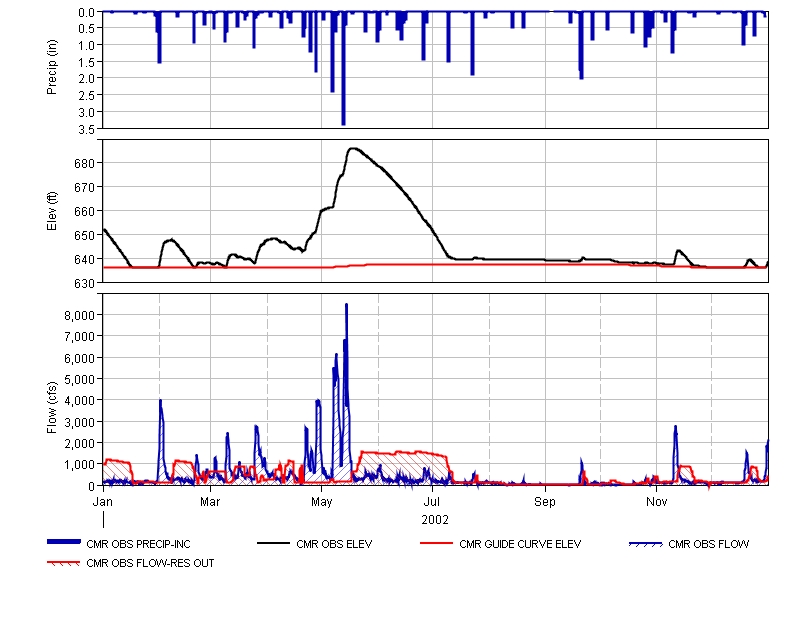The width and height of the screenshot is (800, 627).
Task: Click the tallest precipitation bar near May
Action: (343, 70)
